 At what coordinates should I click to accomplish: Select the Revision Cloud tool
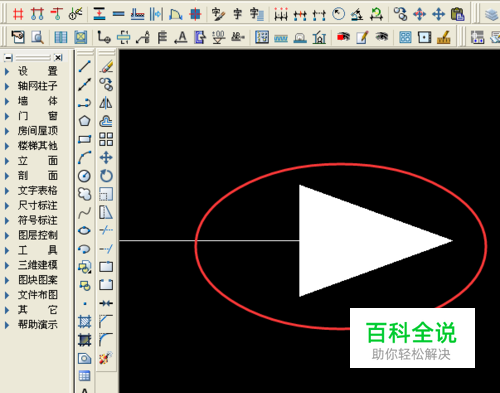click(x=85, y=194)
